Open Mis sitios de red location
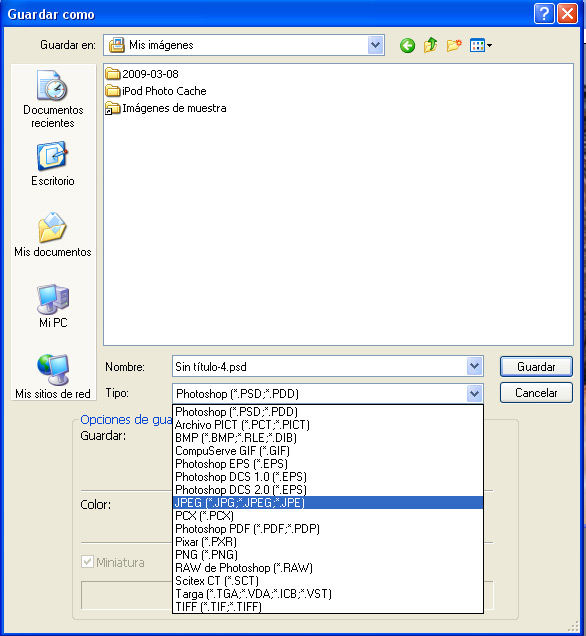The width and height of the screenshot is (586, 636). 53,377
